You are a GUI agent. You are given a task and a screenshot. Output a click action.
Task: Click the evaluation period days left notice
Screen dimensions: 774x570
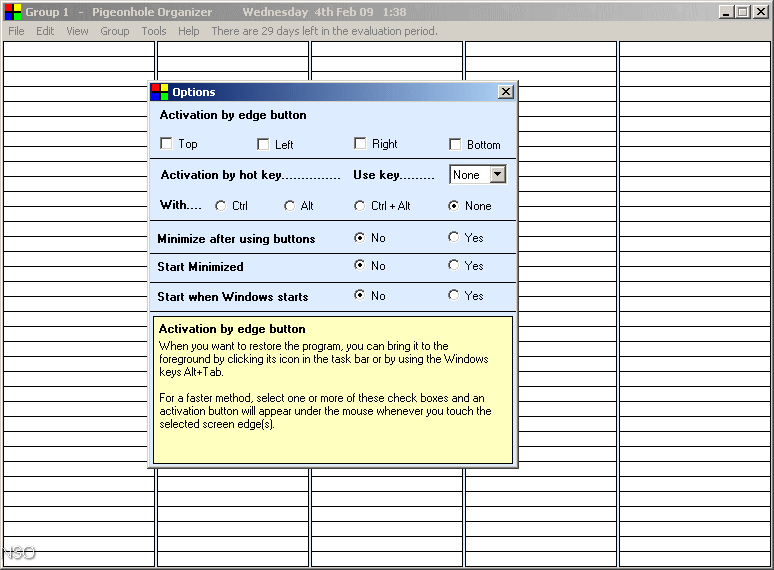coord(325,31)
